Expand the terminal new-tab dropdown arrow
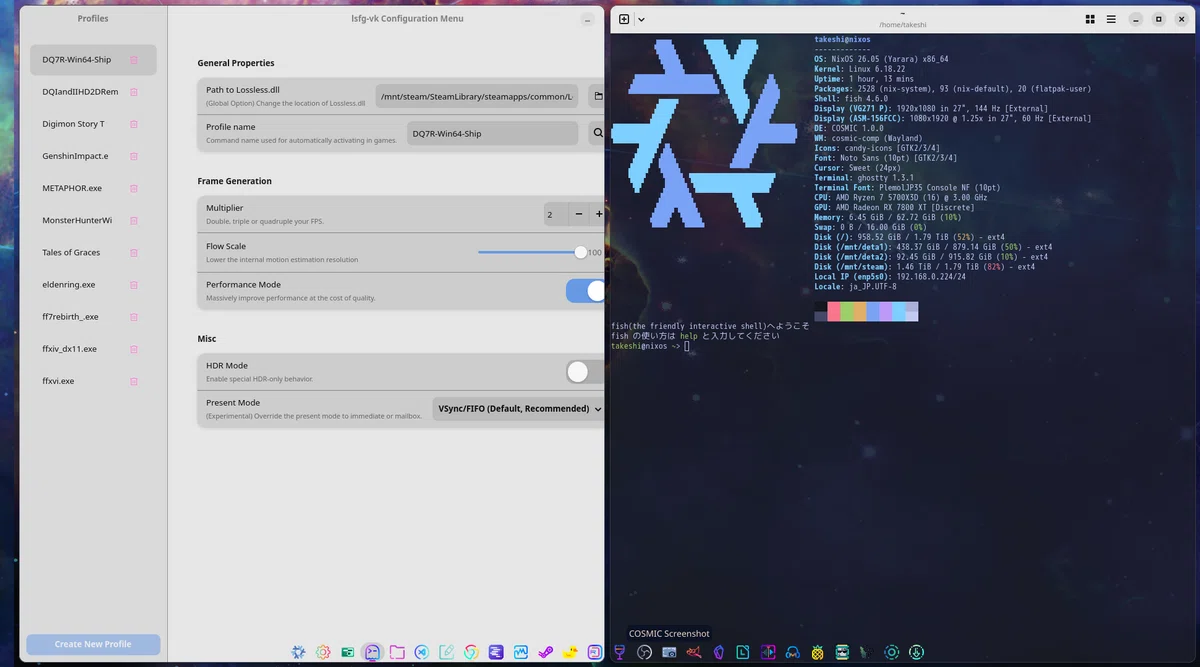Image resolution: width=1200 pixels, height=667 pixels. [x=641, y=19]
